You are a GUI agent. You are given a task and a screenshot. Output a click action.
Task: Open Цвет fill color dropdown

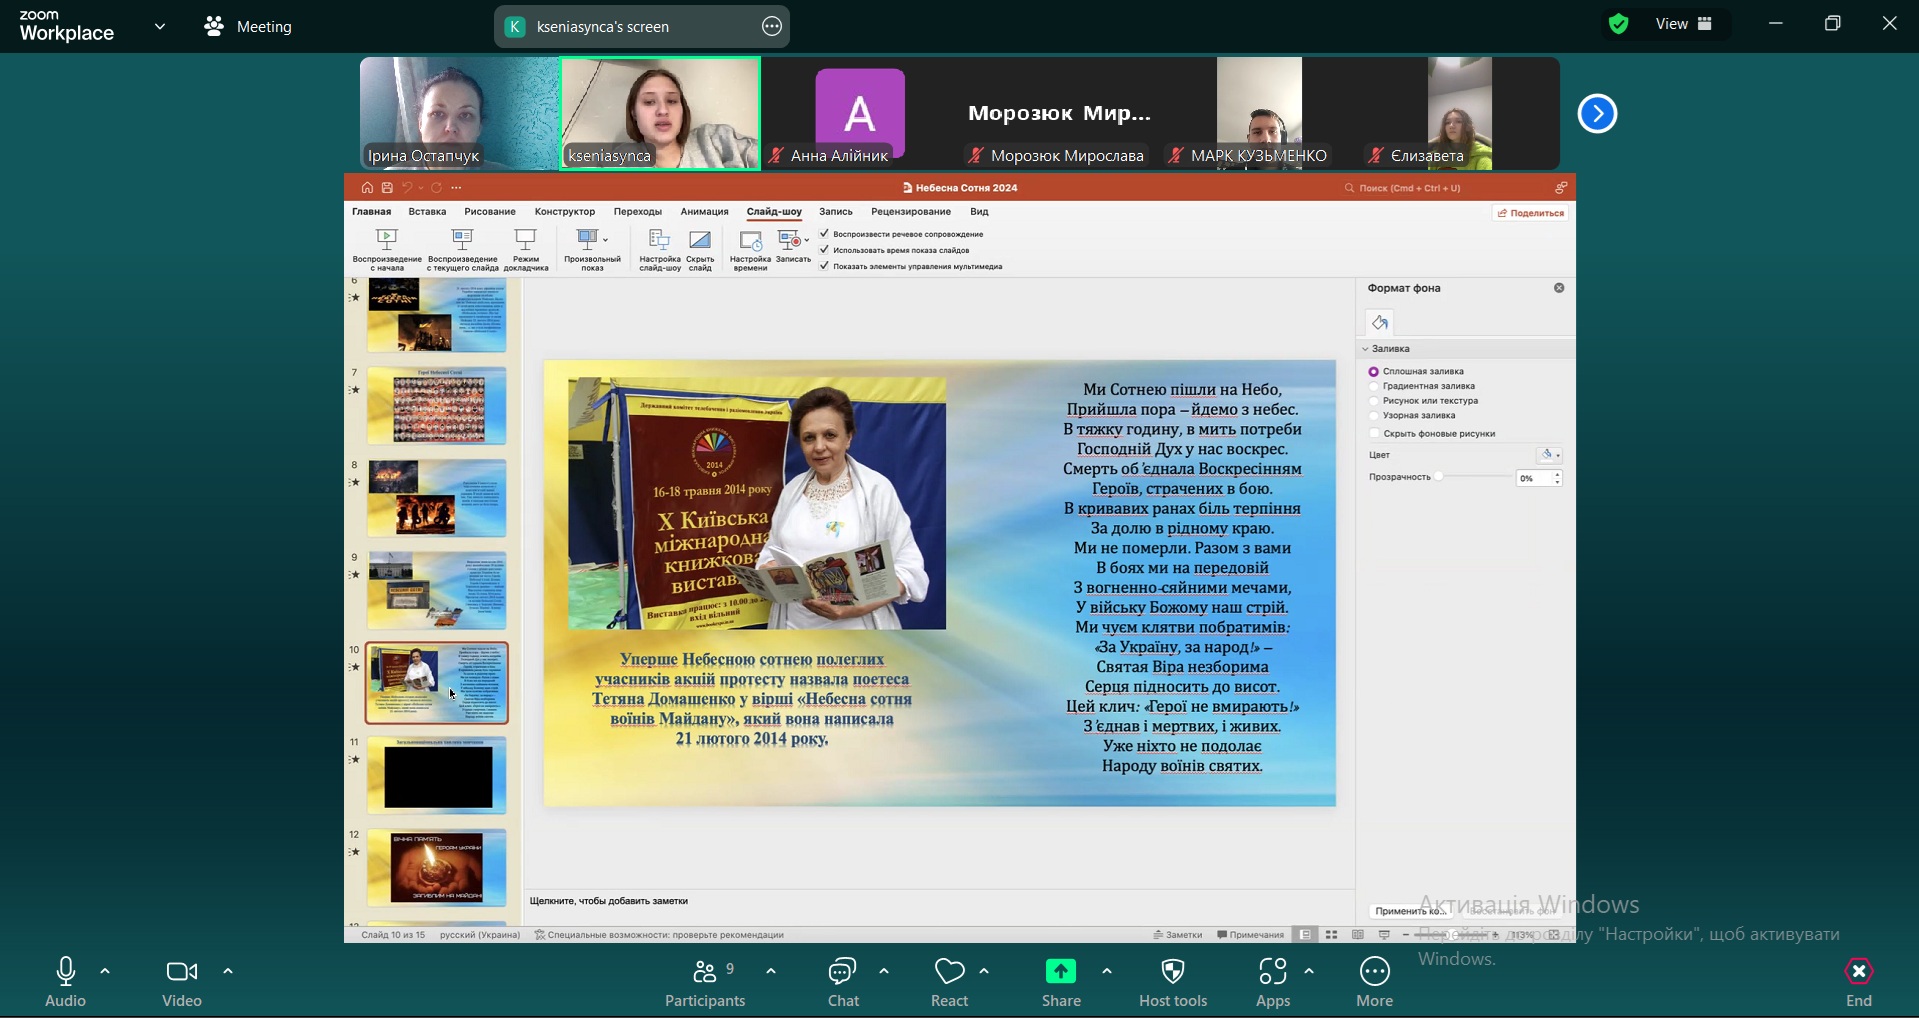pos(1550,456)
